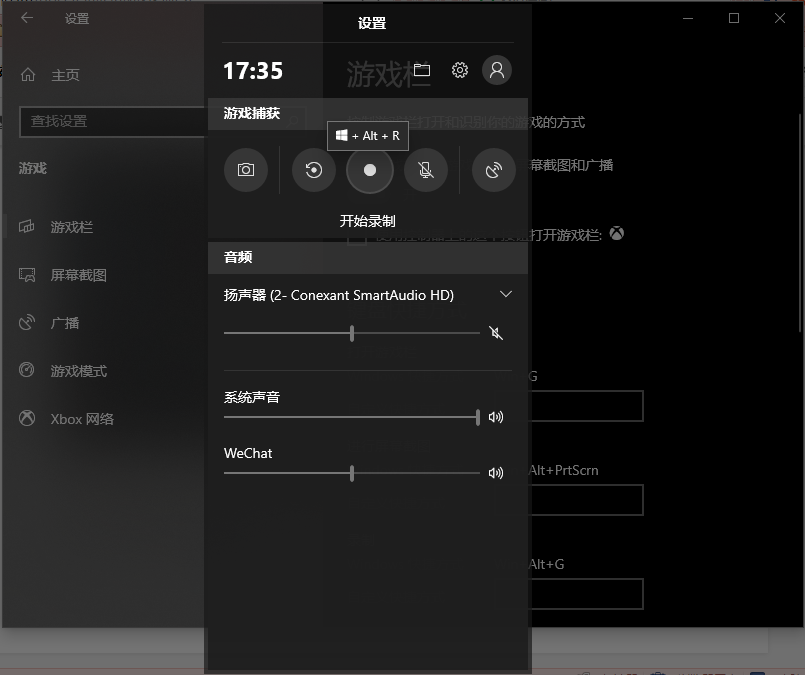Open the captures folder icon
Image resolution: width=805 pixels, height=675 pixels.
422,70
